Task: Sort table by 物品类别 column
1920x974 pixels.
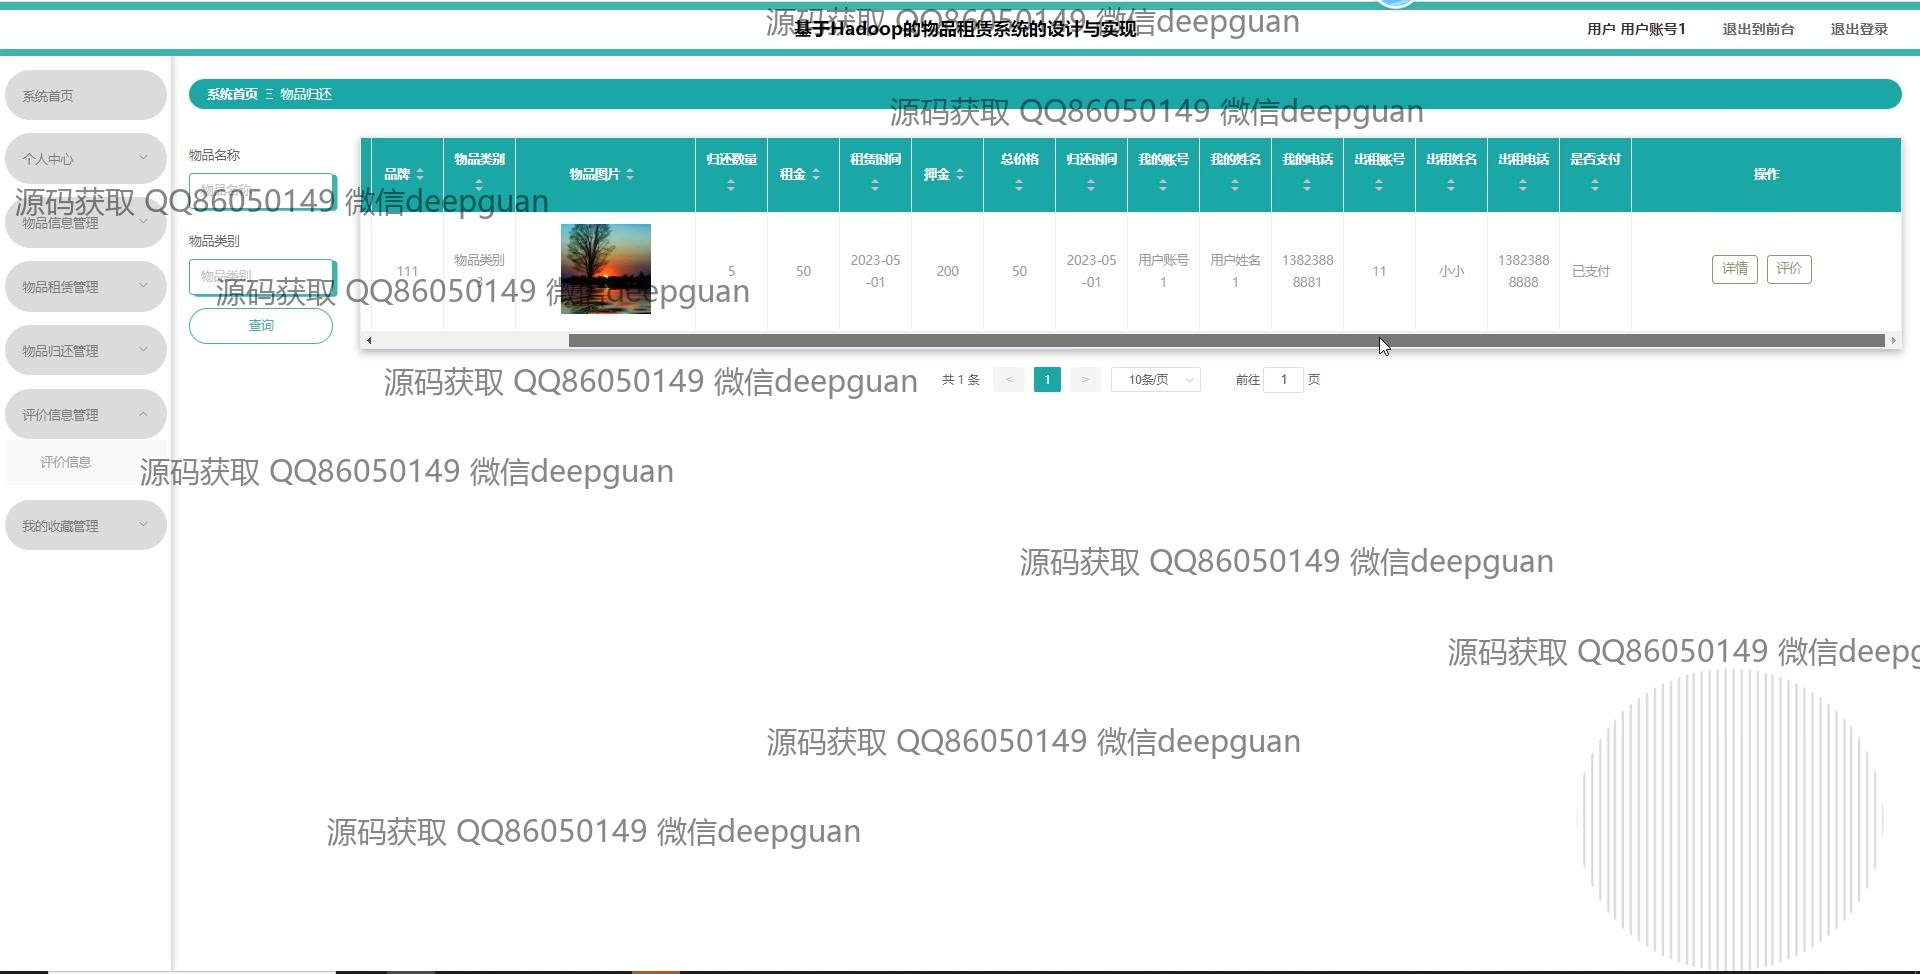Action: coord(479,185)
